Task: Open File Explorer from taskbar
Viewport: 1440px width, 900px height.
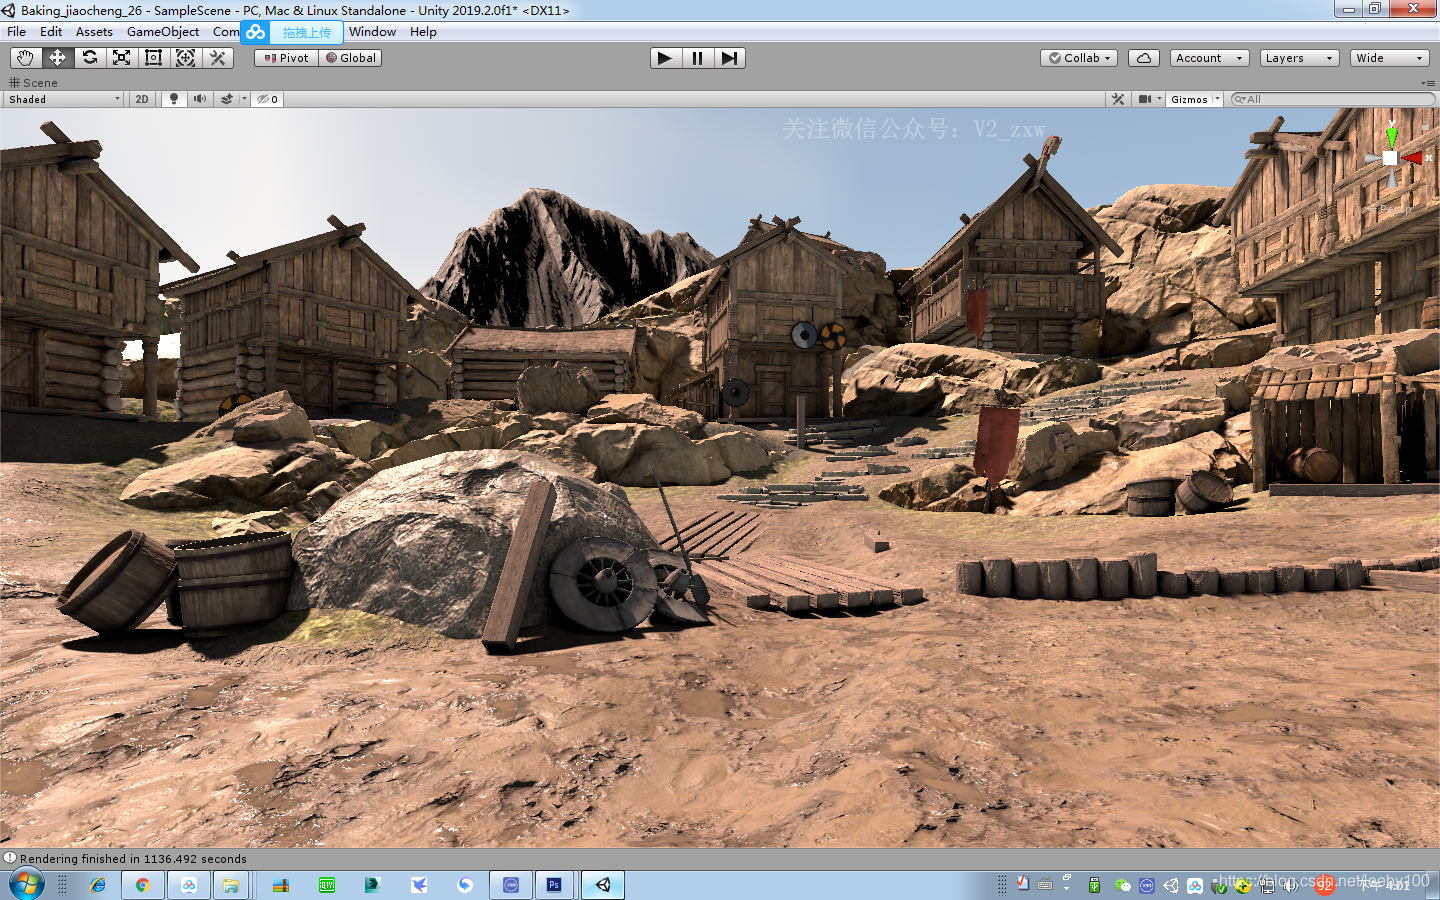Action: (x=231, y=885)
